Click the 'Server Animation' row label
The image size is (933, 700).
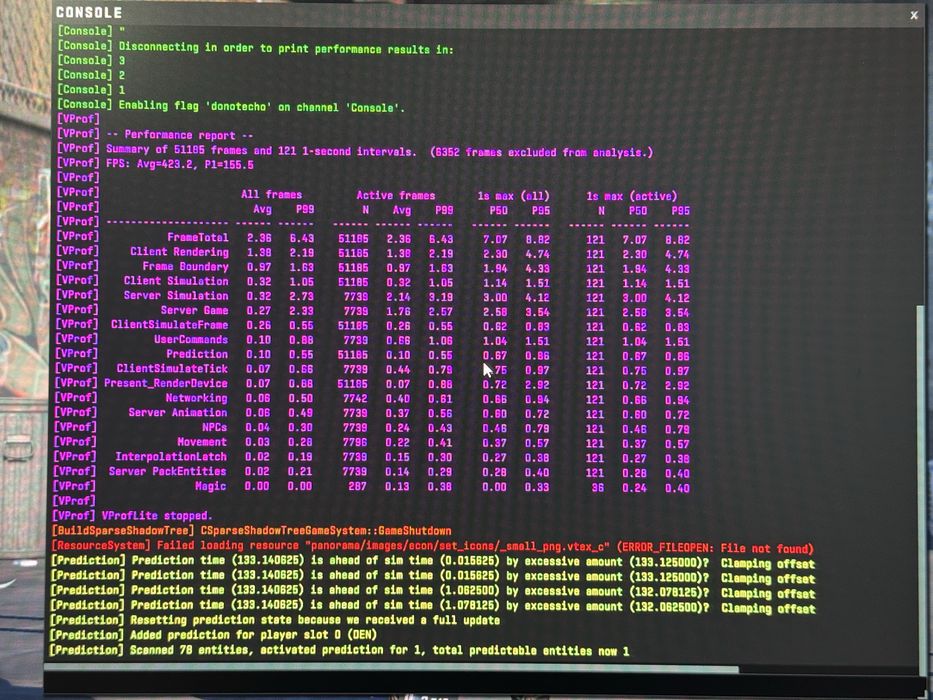click(178, 412)
